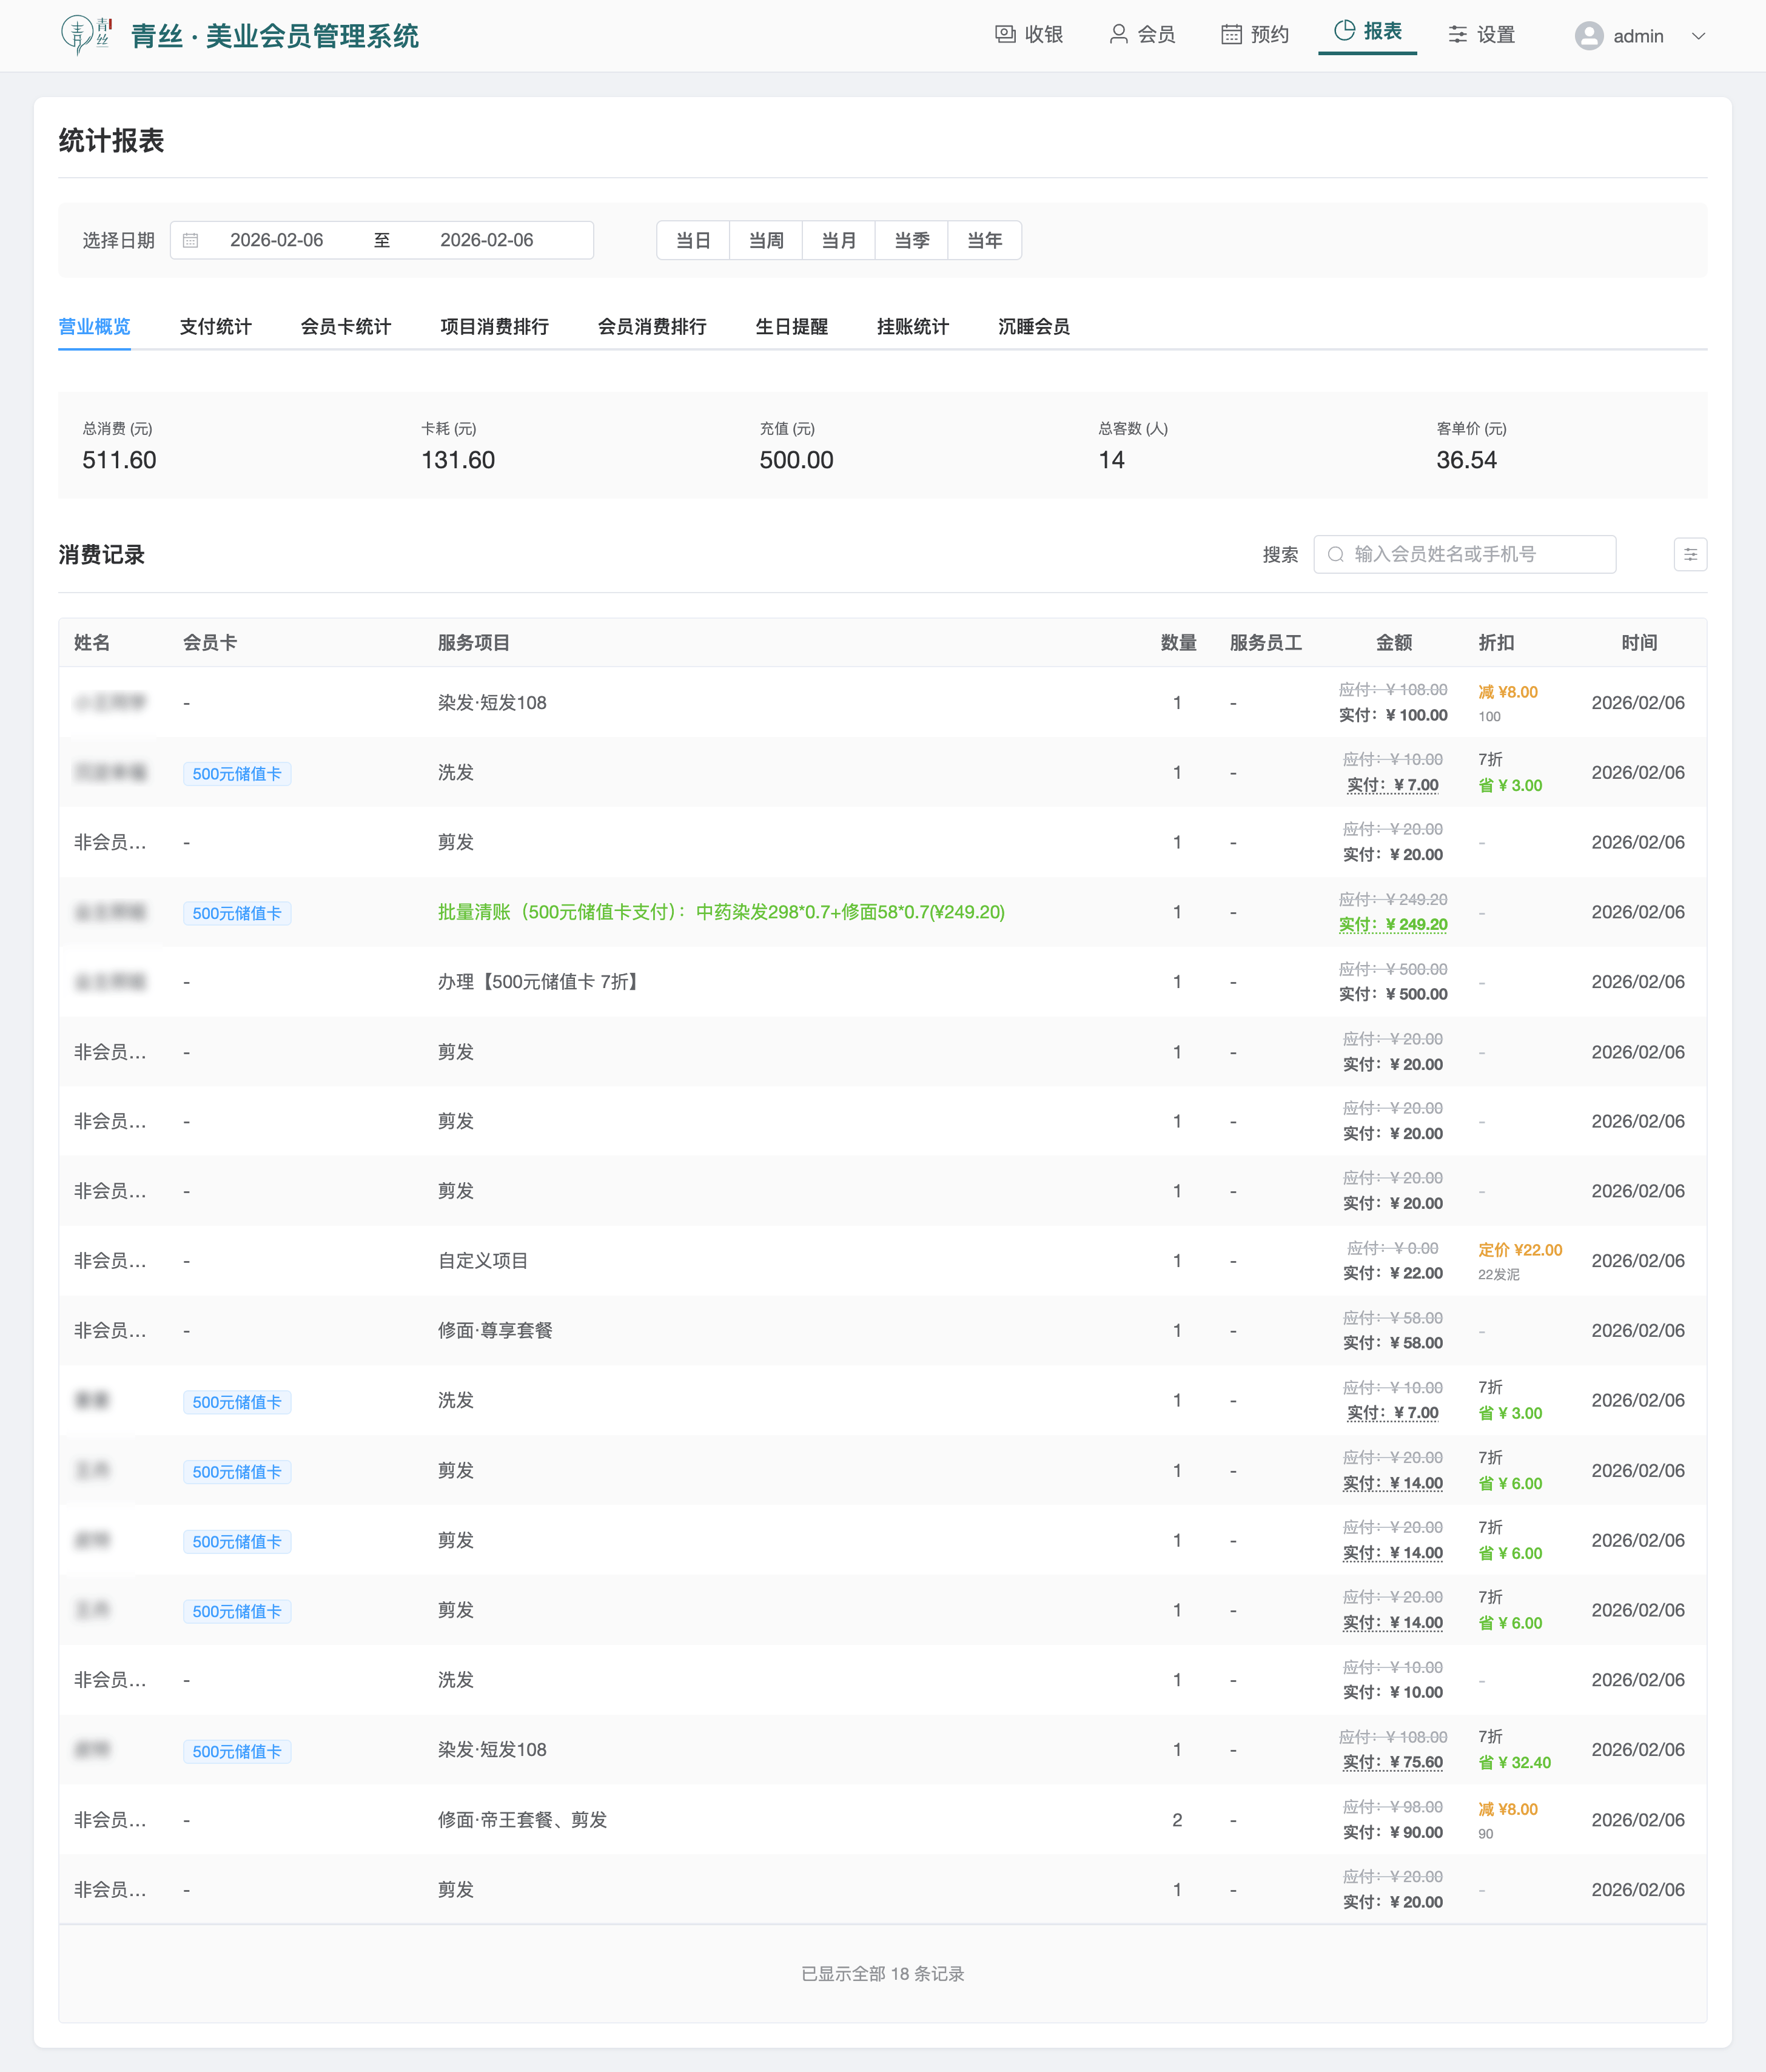Select the 当周 quick range button

point(766,240)
